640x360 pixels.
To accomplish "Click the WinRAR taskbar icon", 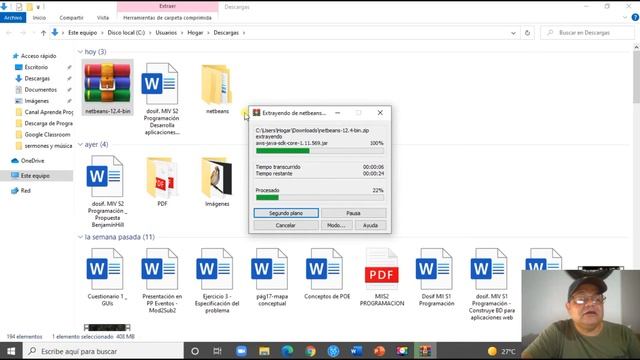I will pos(425,351).
